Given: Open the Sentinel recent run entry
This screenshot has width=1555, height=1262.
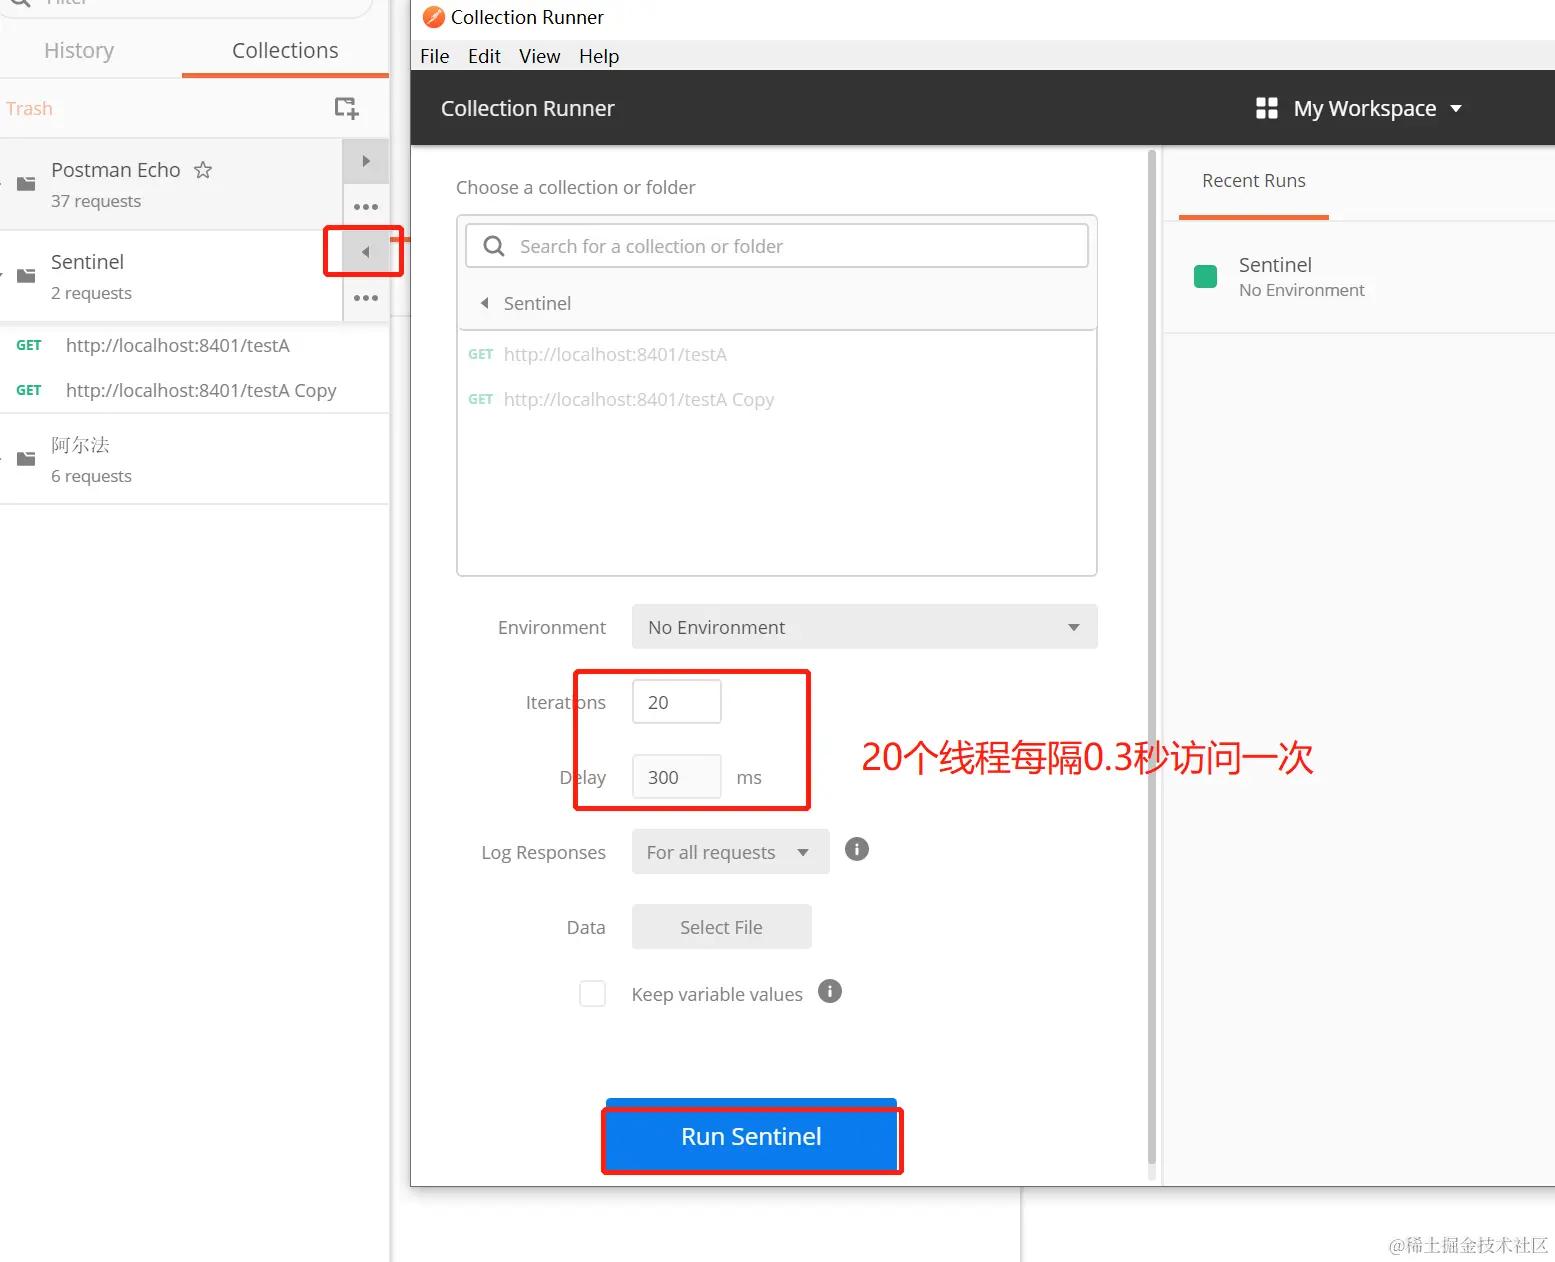Looking at the screenshot, I should tap(1359, 277).
